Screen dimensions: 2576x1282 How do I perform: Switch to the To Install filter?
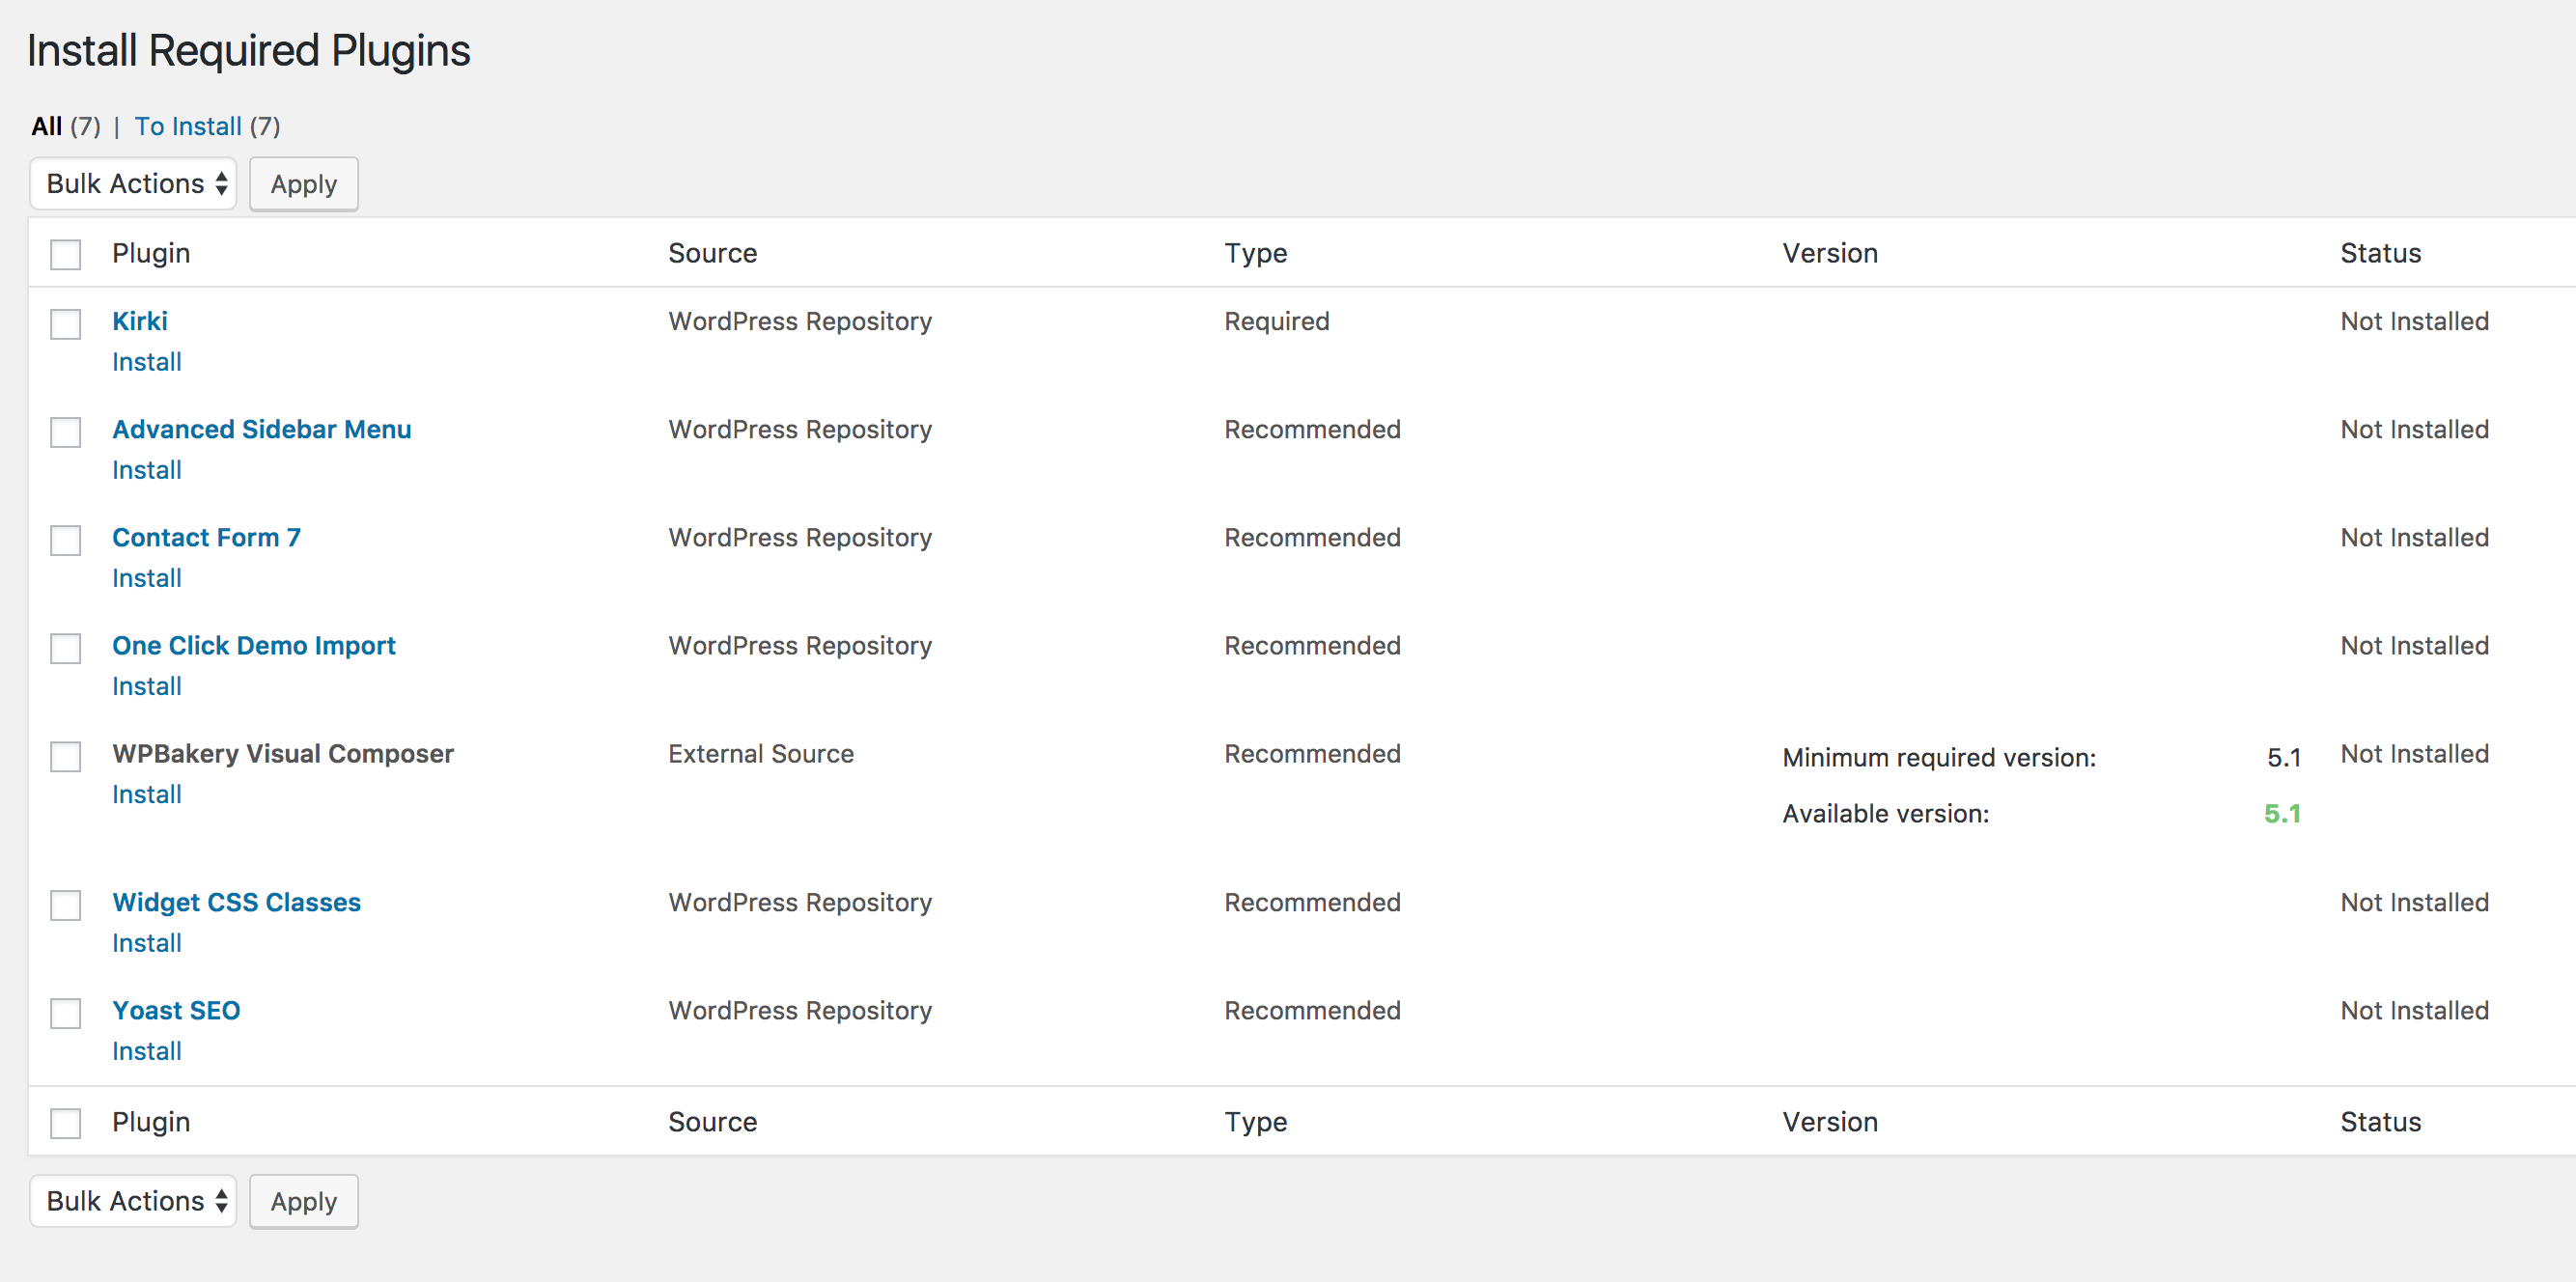(188, 127)
